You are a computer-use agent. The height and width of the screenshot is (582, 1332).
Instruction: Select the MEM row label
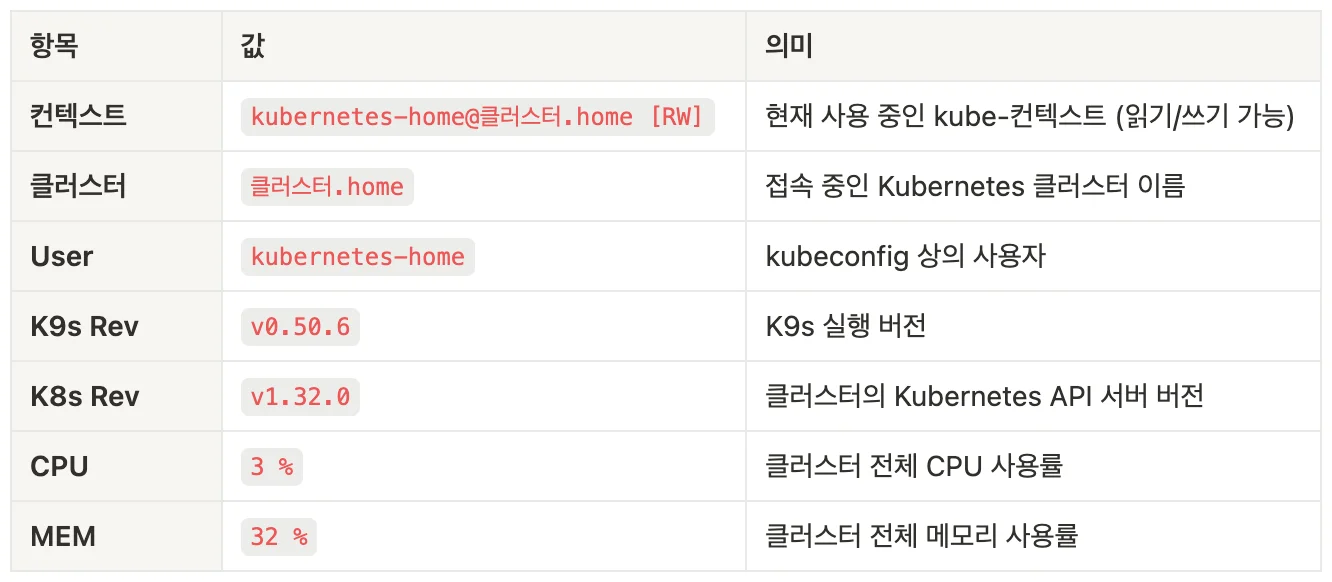click(63, 536)
